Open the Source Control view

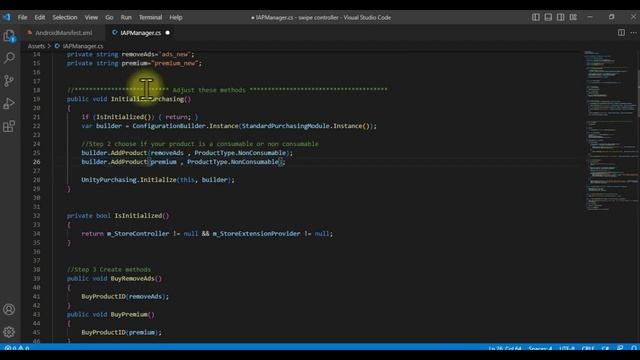click(9, 80)
